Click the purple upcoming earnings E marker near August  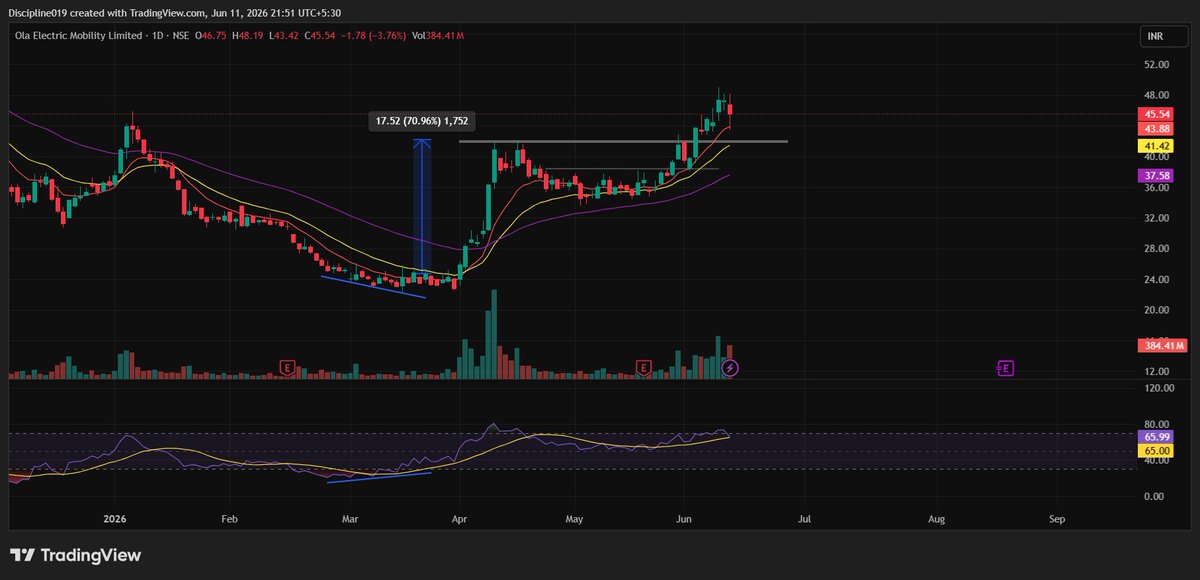(1006, 368)
